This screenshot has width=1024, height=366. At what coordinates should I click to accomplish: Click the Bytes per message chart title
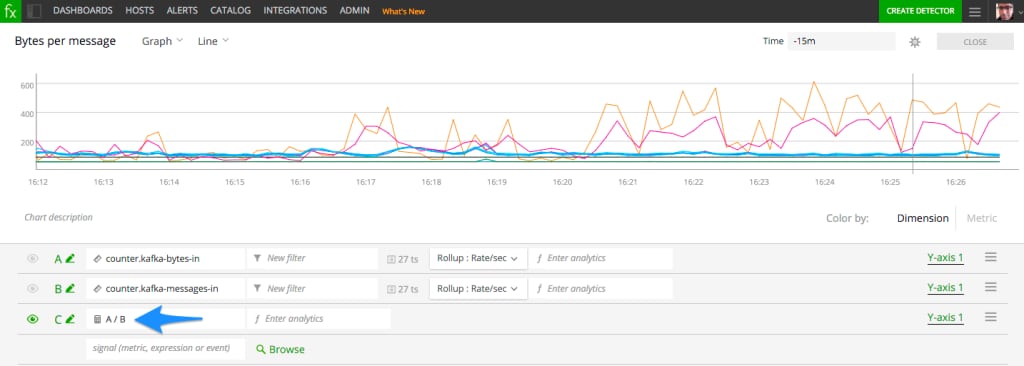pos(65,41)
